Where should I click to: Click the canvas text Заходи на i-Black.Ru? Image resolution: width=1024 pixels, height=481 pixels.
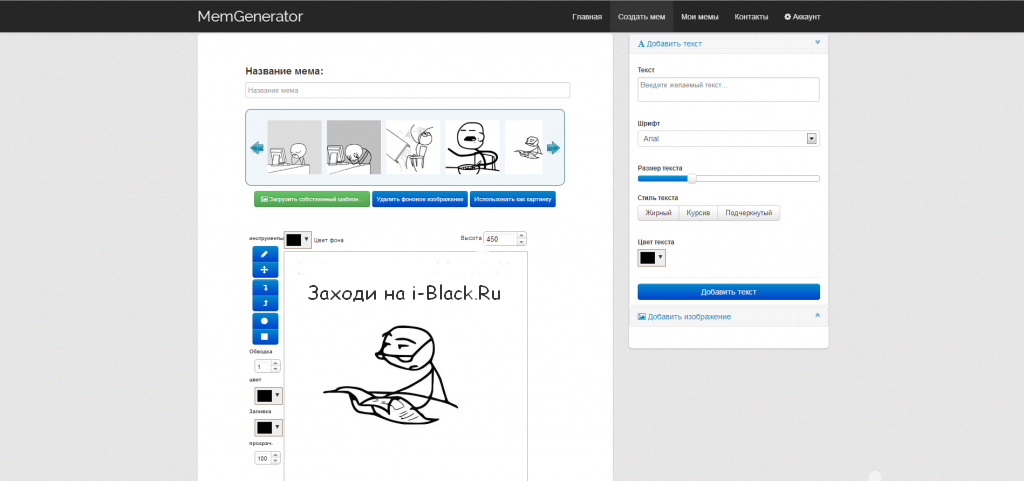tap(404, 293)
